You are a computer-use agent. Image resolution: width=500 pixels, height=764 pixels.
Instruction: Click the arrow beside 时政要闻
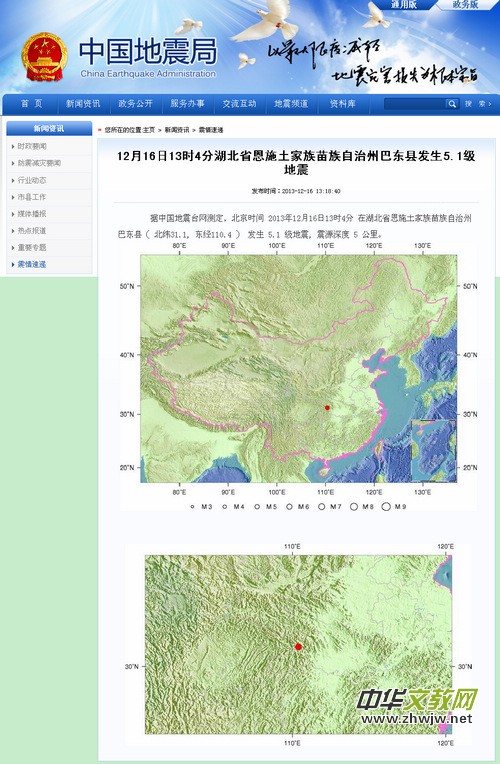pyautogui.click(x=13, y=146)
